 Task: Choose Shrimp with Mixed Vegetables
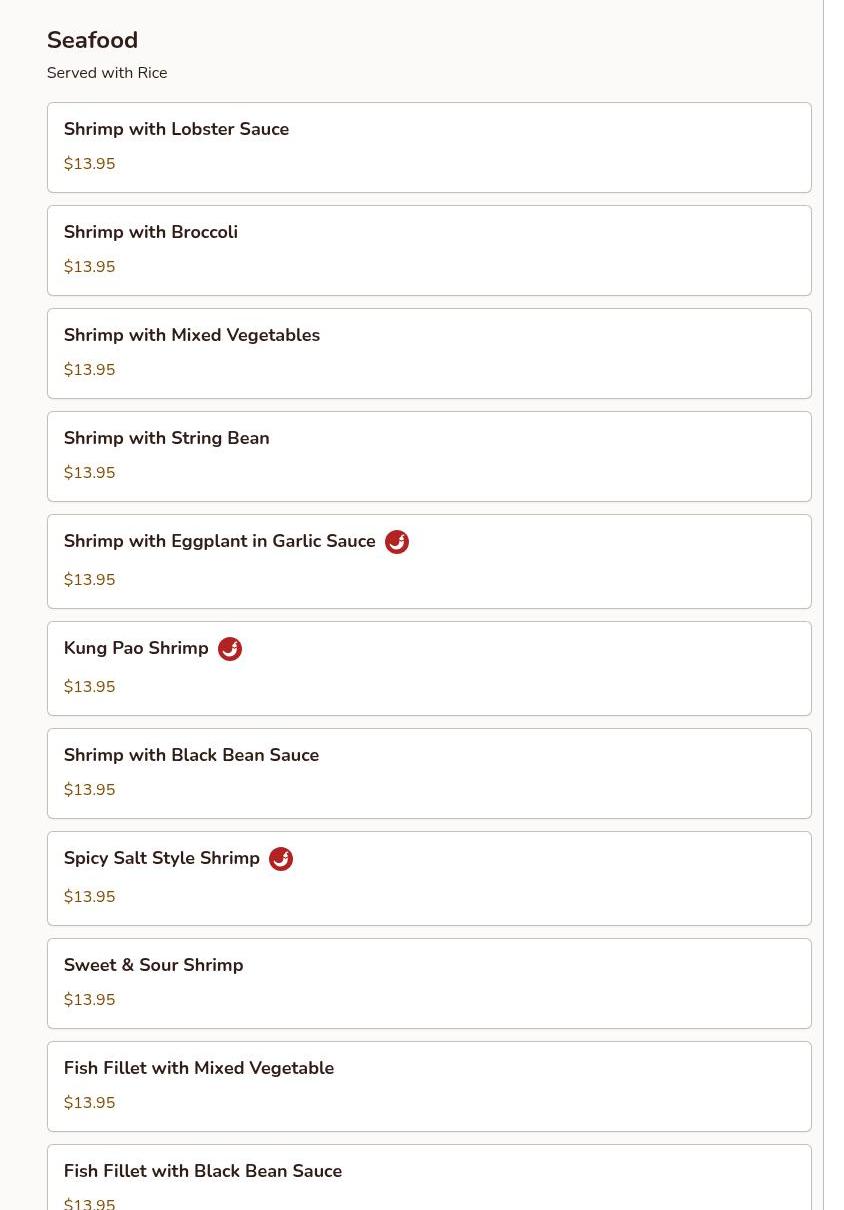[x=429, y=353]
